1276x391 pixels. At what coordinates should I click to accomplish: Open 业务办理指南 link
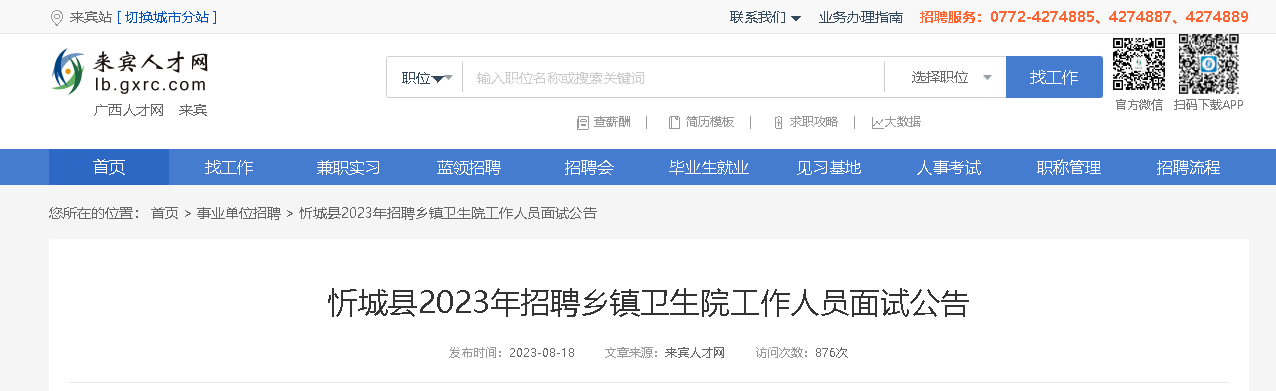[x=860, y=17]
